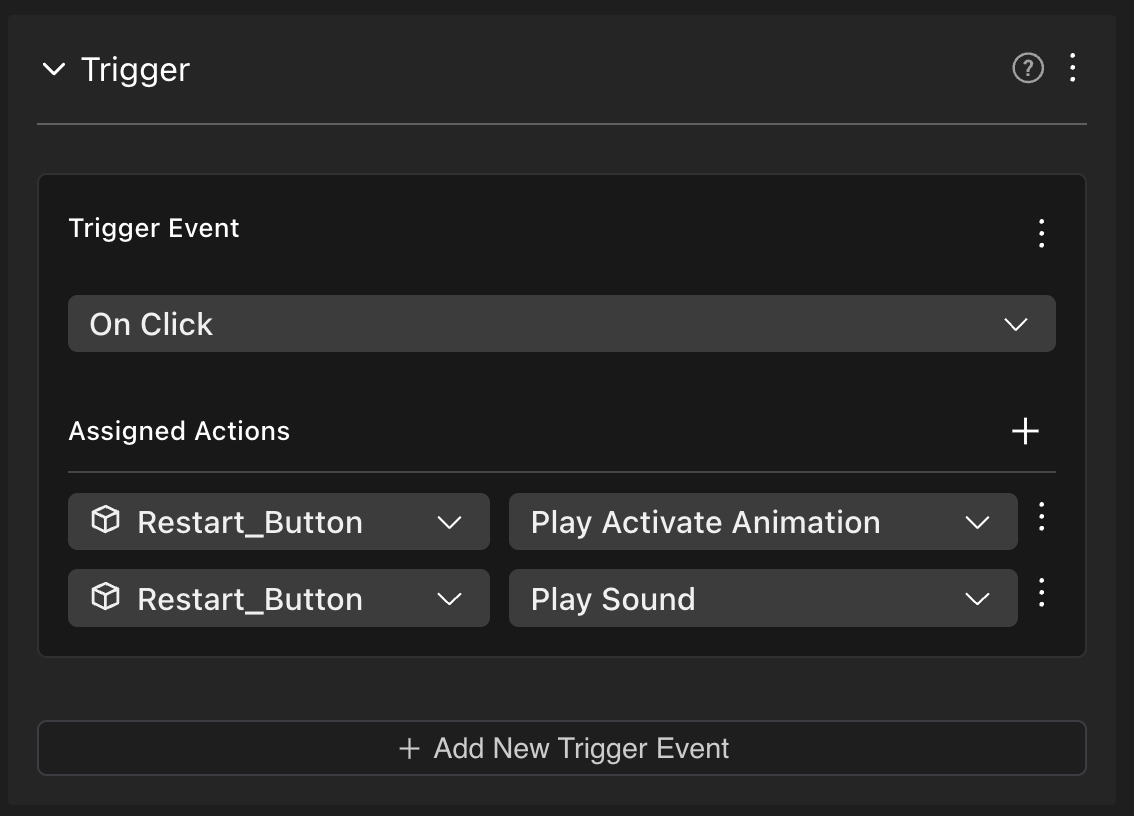
Task: Open the Trigger Event three-dot options
Action: point(1041,233)
